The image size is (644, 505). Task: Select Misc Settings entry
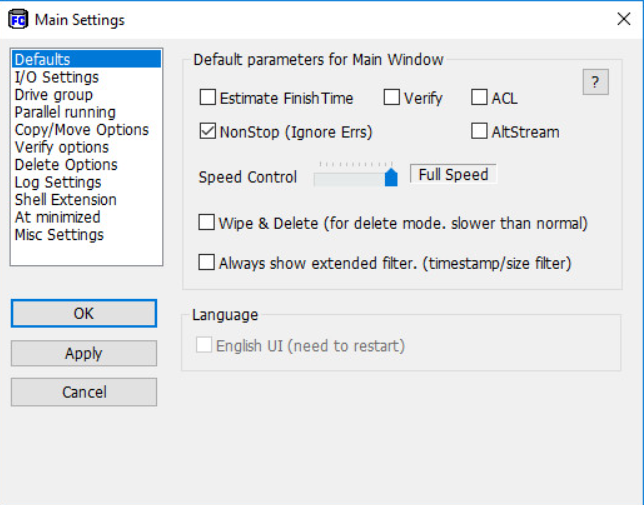60,235
